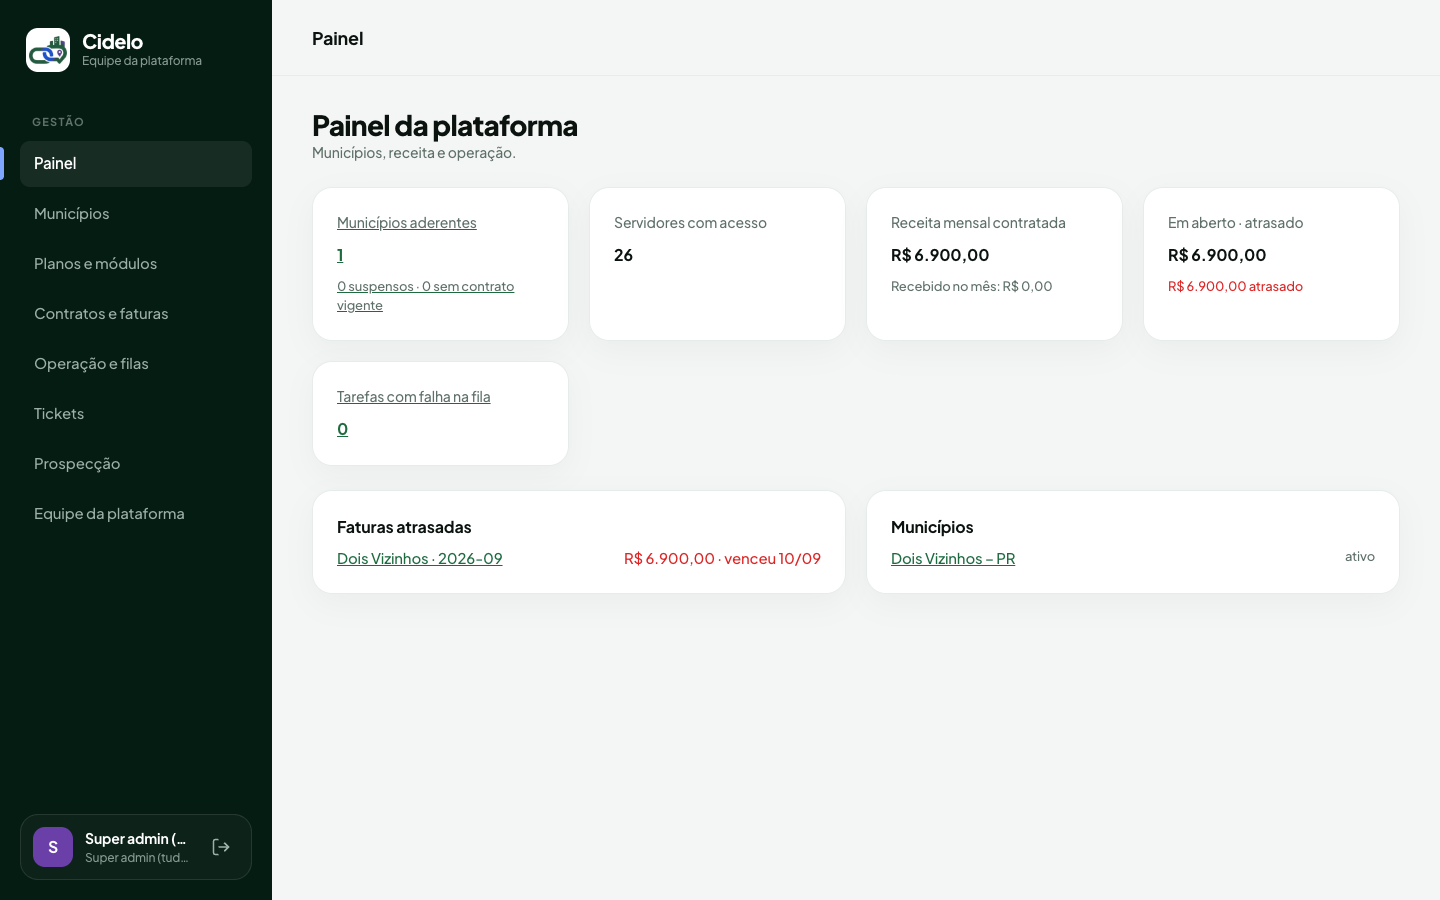Click the R$ 6.900,00 atrasado red text
The width and height of the screenshot is (1440, 900).
(1235, 286)
